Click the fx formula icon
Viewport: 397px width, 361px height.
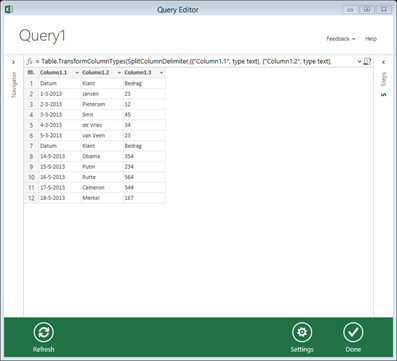coord(30,61)
